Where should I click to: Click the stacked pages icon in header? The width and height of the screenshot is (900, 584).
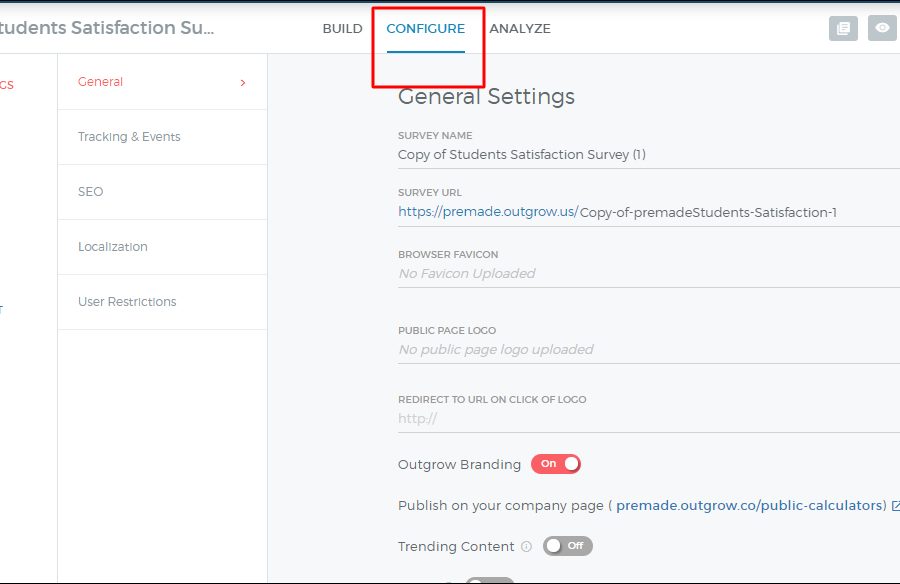pos(843,28)
